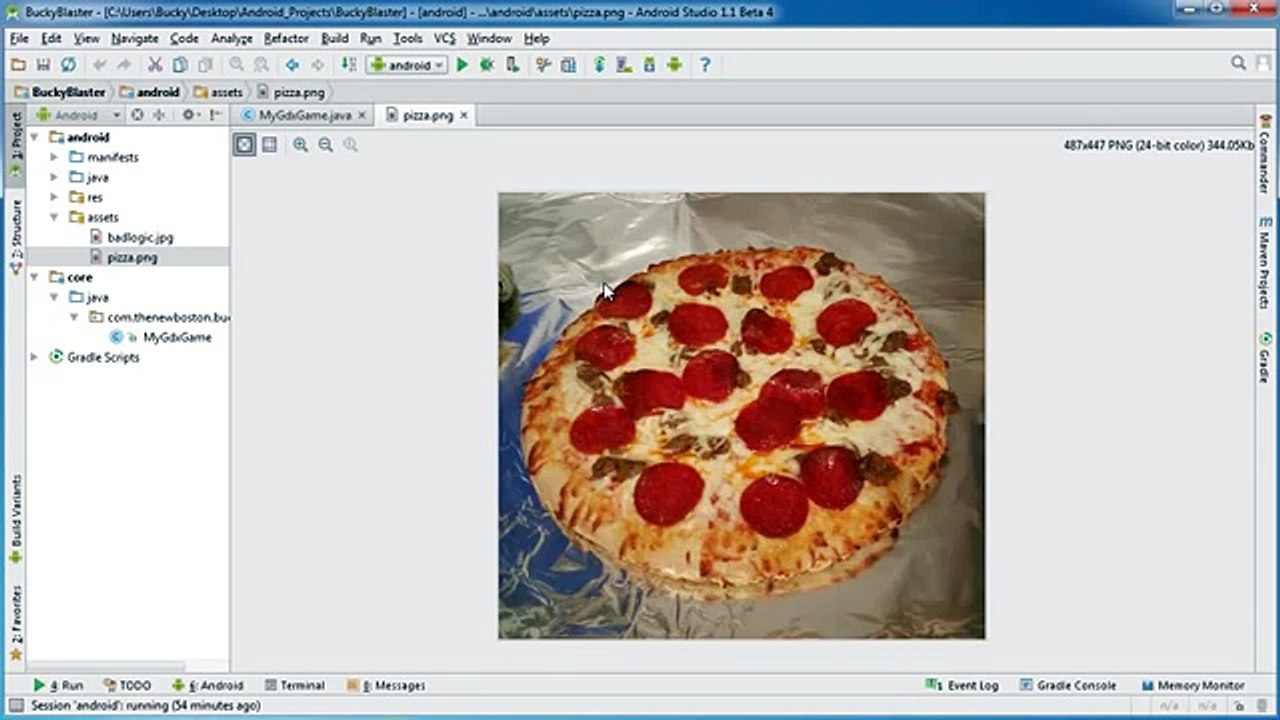1280x720 pixels.
Task: Click the Help question mark icon
Action: [x=705, y=65]
